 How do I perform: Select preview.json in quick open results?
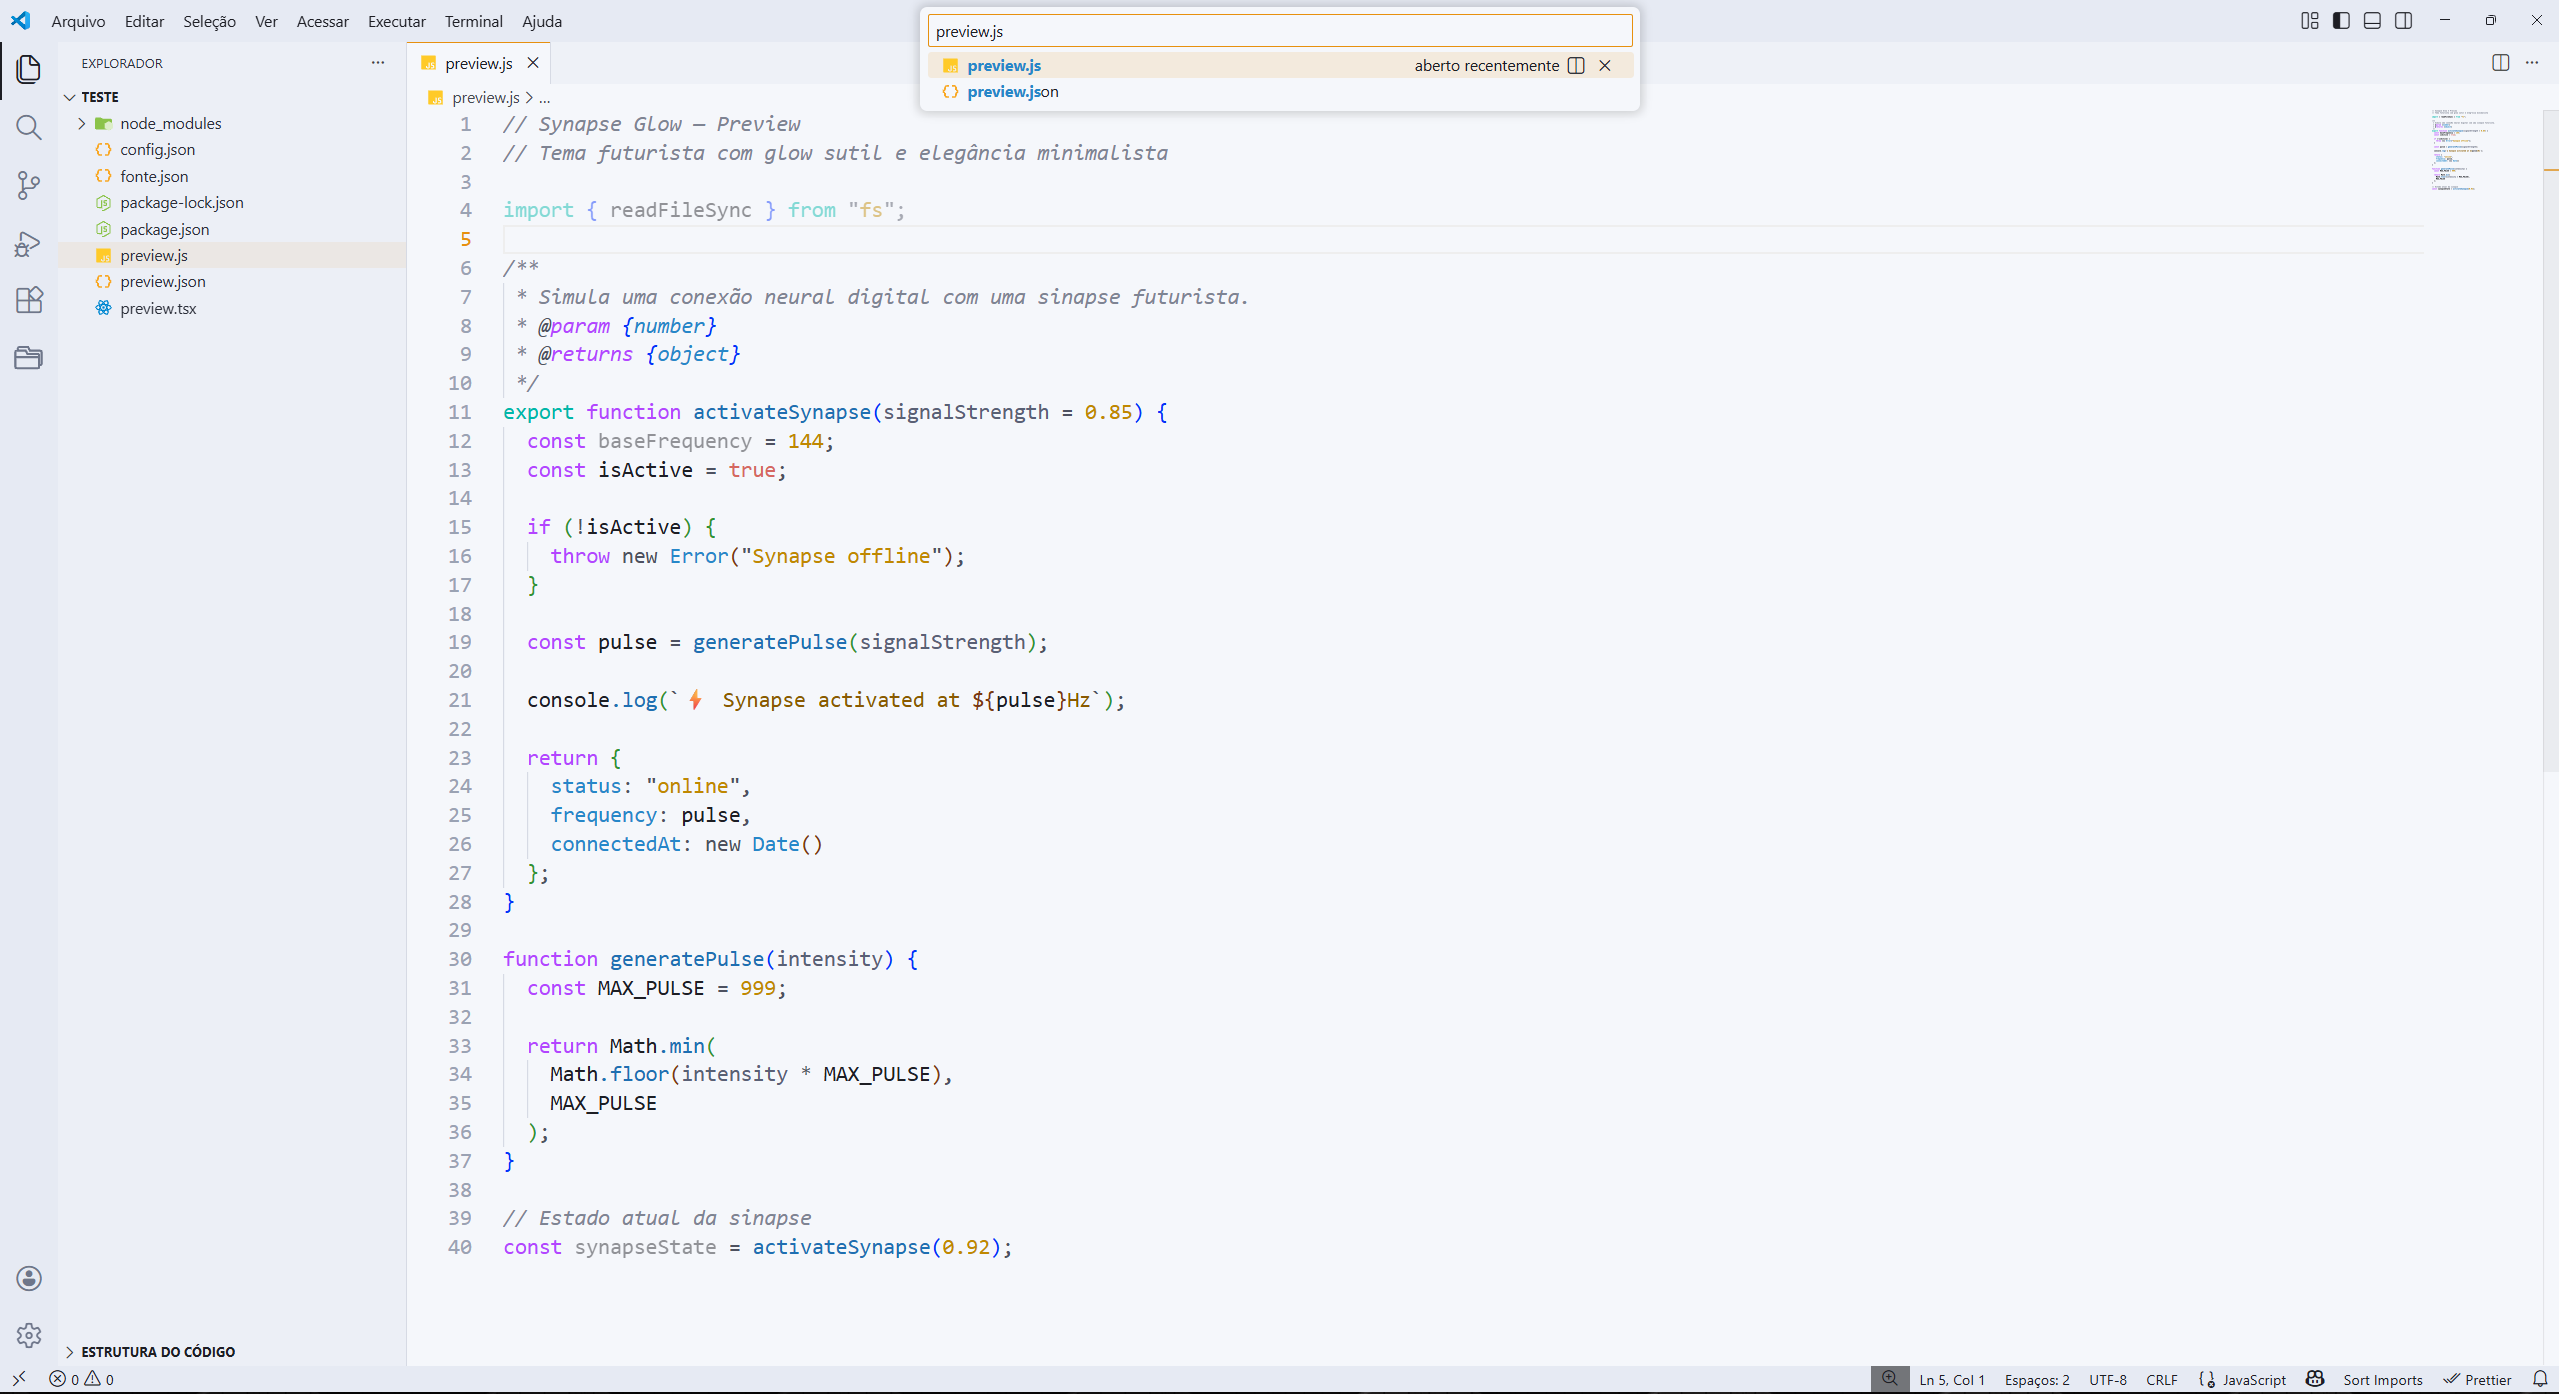point(1012,92)
